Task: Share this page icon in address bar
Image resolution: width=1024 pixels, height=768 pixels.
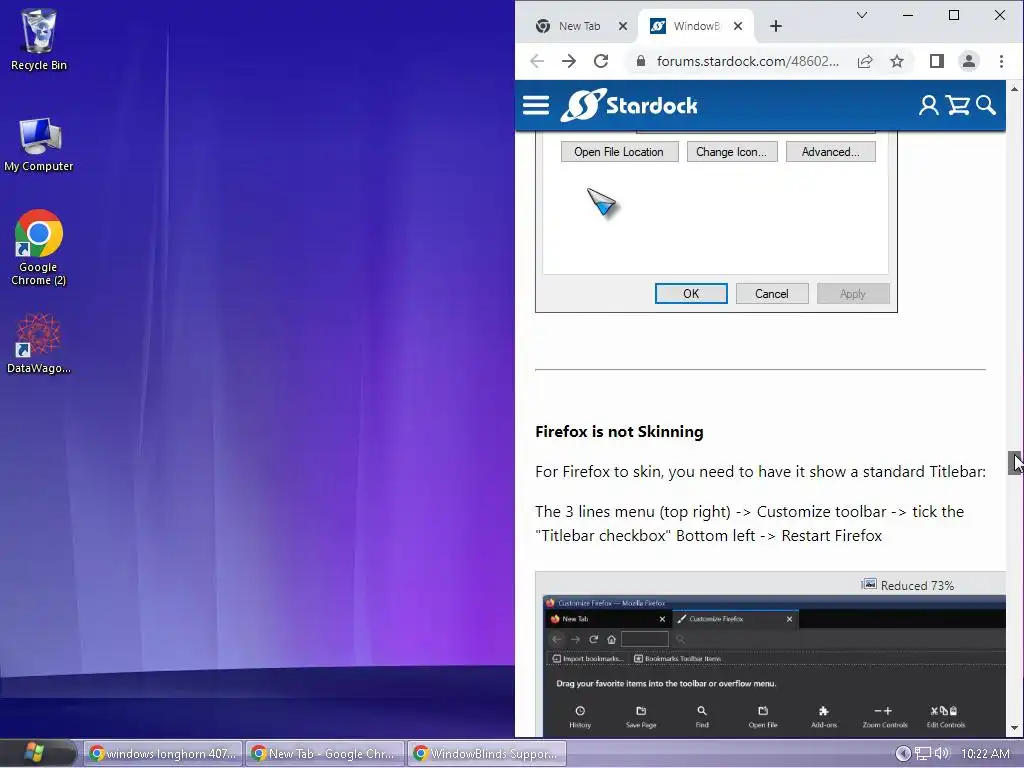Action: 865,61
